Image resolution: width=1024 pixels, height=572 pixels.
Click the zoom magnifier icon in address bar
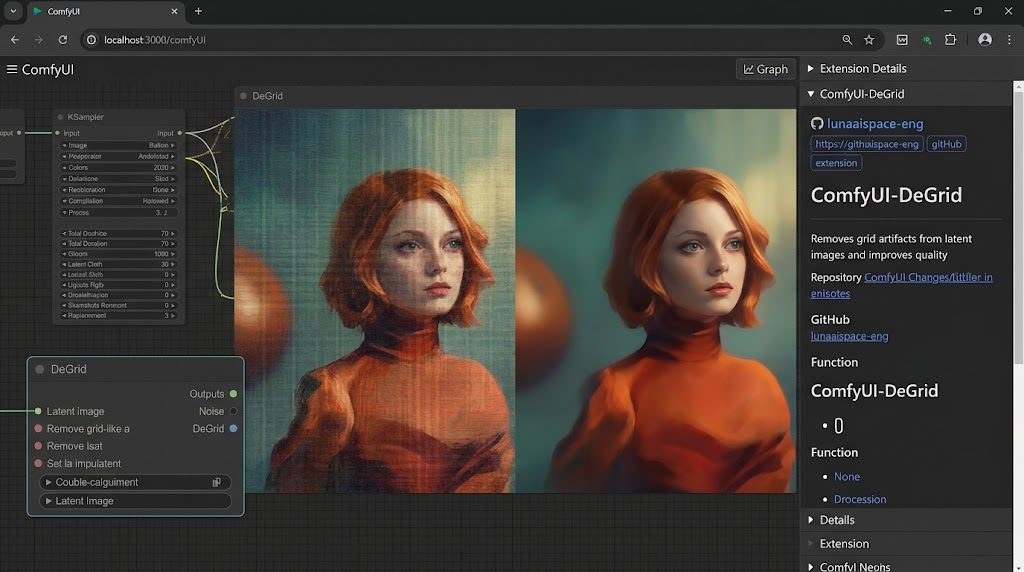pos(847,40)
